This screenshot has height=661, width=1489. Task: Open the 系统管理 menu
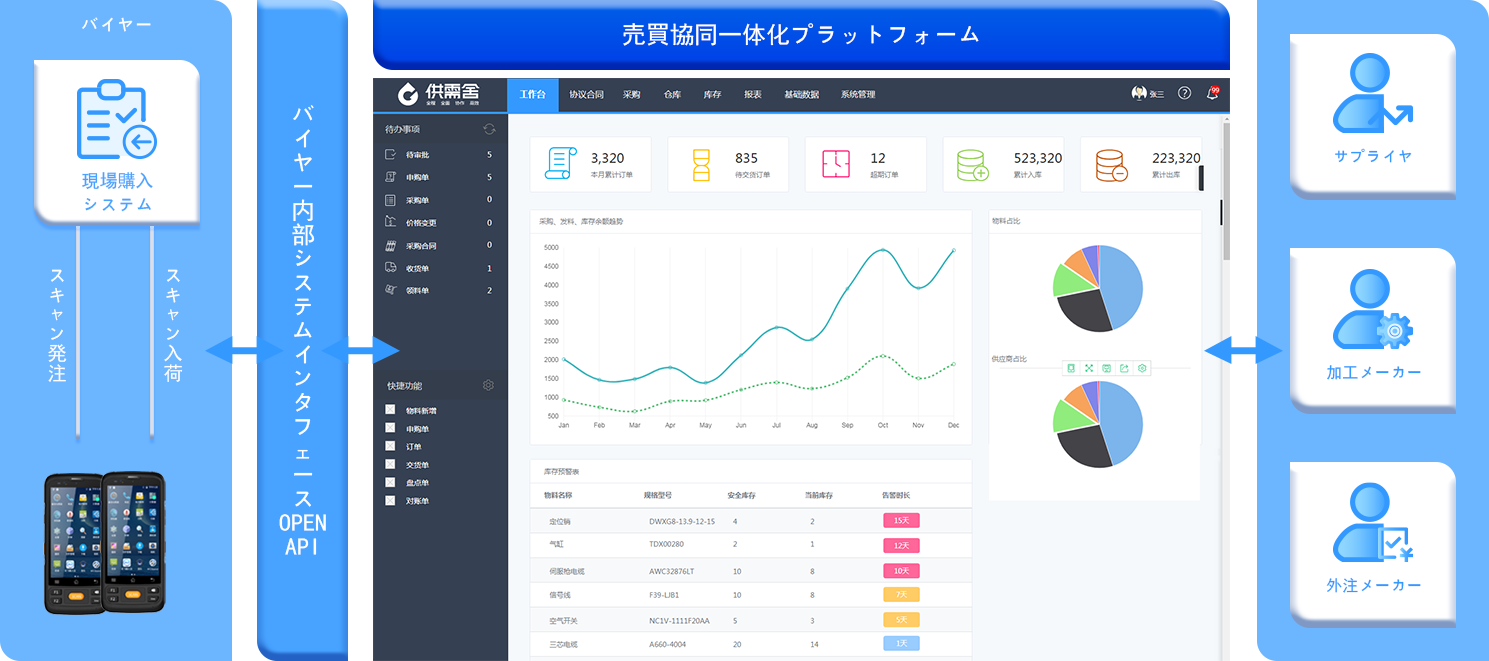click(x=858, y=94)
